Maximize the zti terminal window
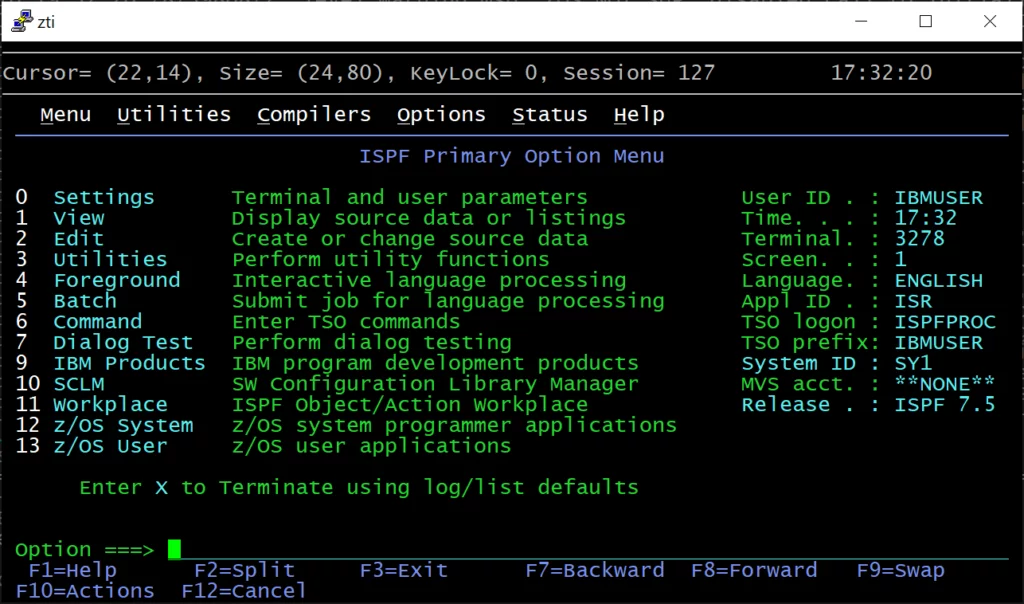The width and height of the screenshot is (1024, 604). pos(925,21)
